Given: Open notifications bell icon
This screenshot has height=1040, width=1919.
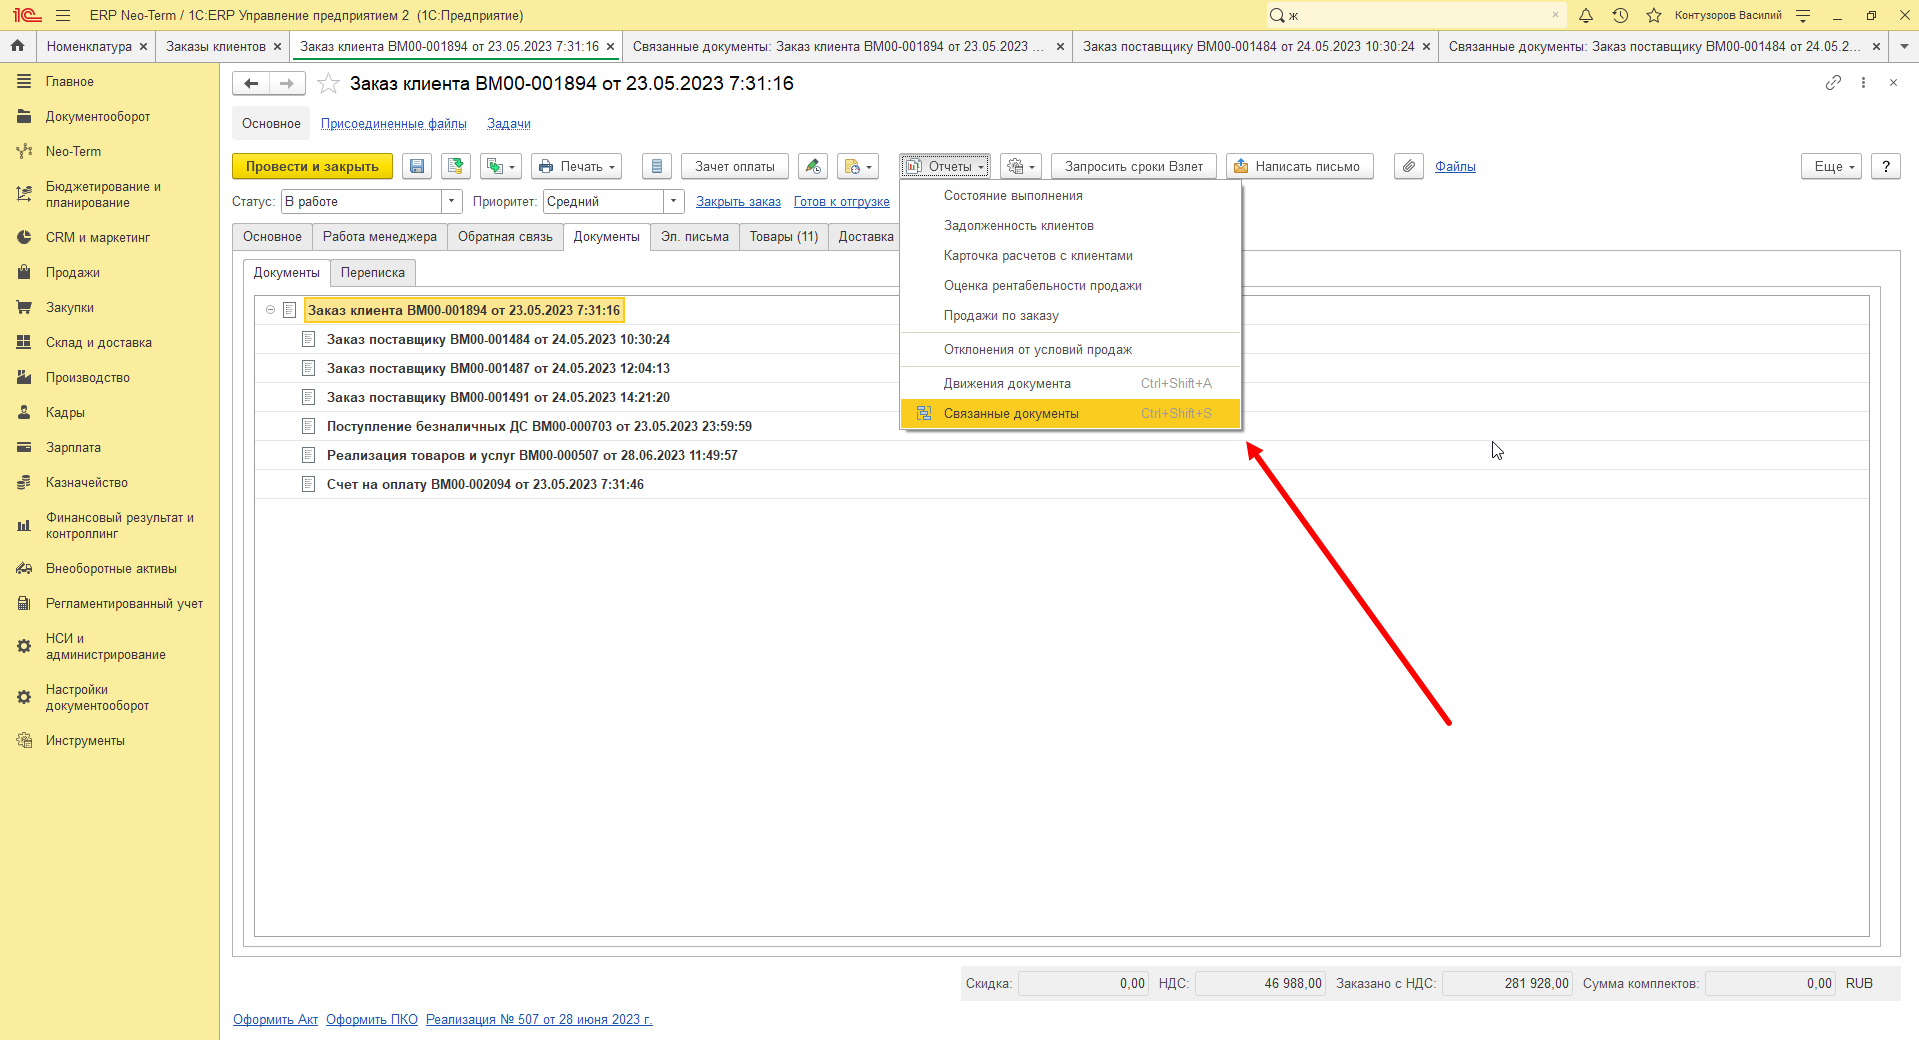Looking at the screenshot, I should [1586, 15].
